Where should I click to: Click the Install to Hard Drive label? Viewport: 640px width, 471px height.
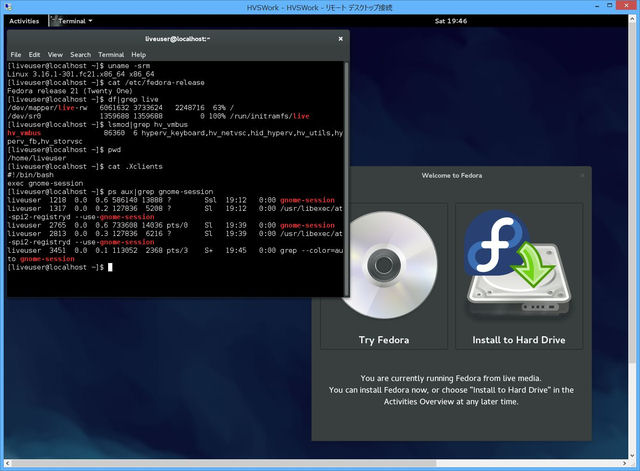tap(519, 340)
